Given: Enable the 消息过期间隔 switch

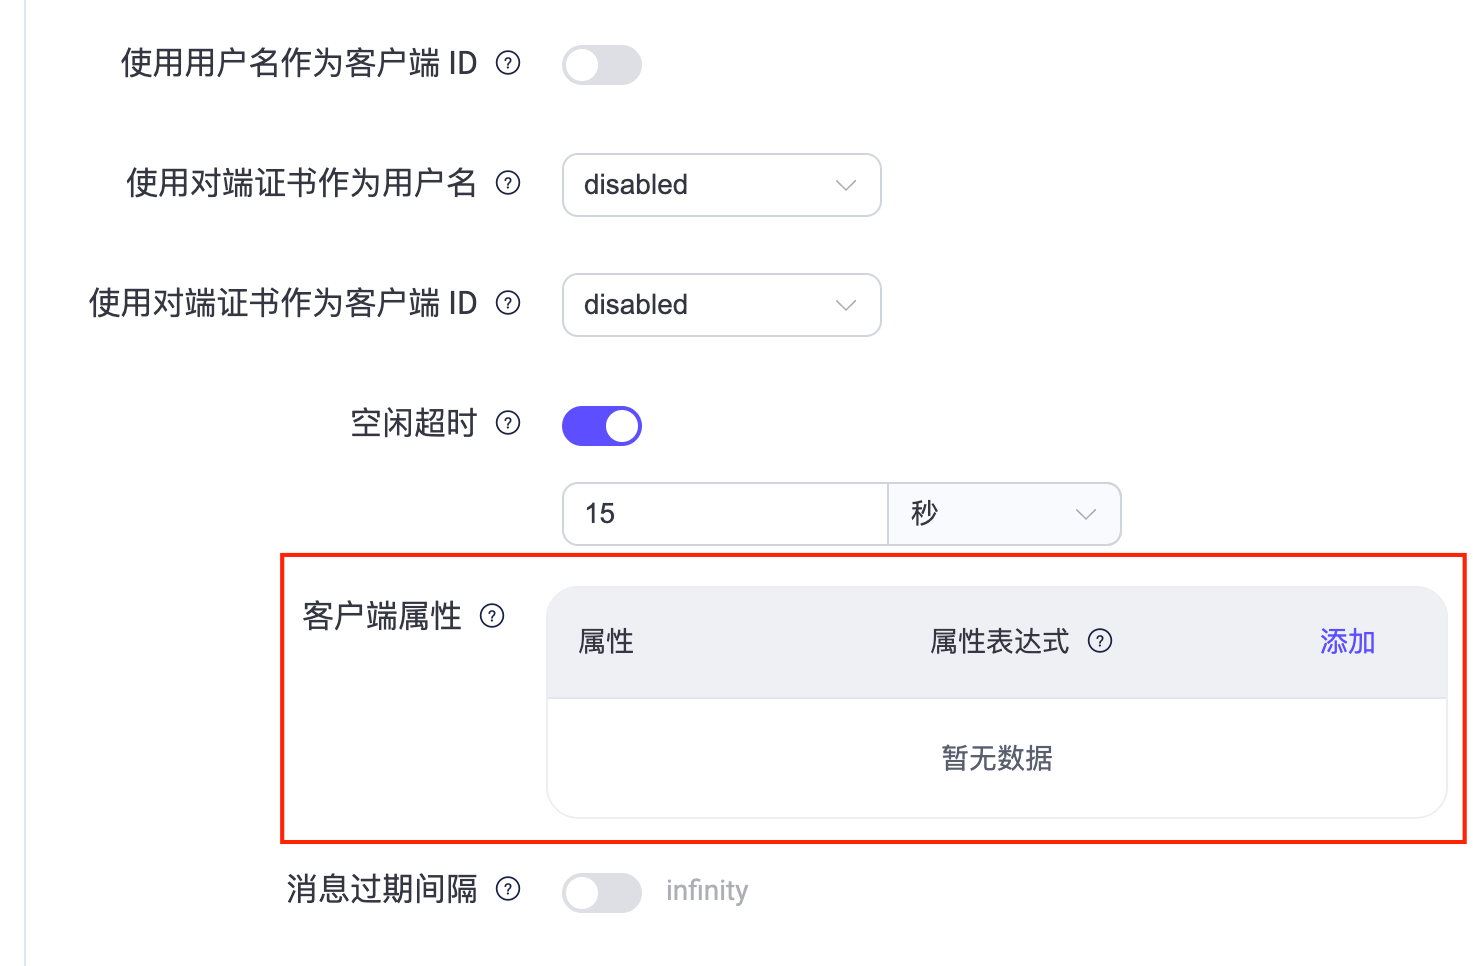Looking at the screenshot, I should click(x=601, y=892).
